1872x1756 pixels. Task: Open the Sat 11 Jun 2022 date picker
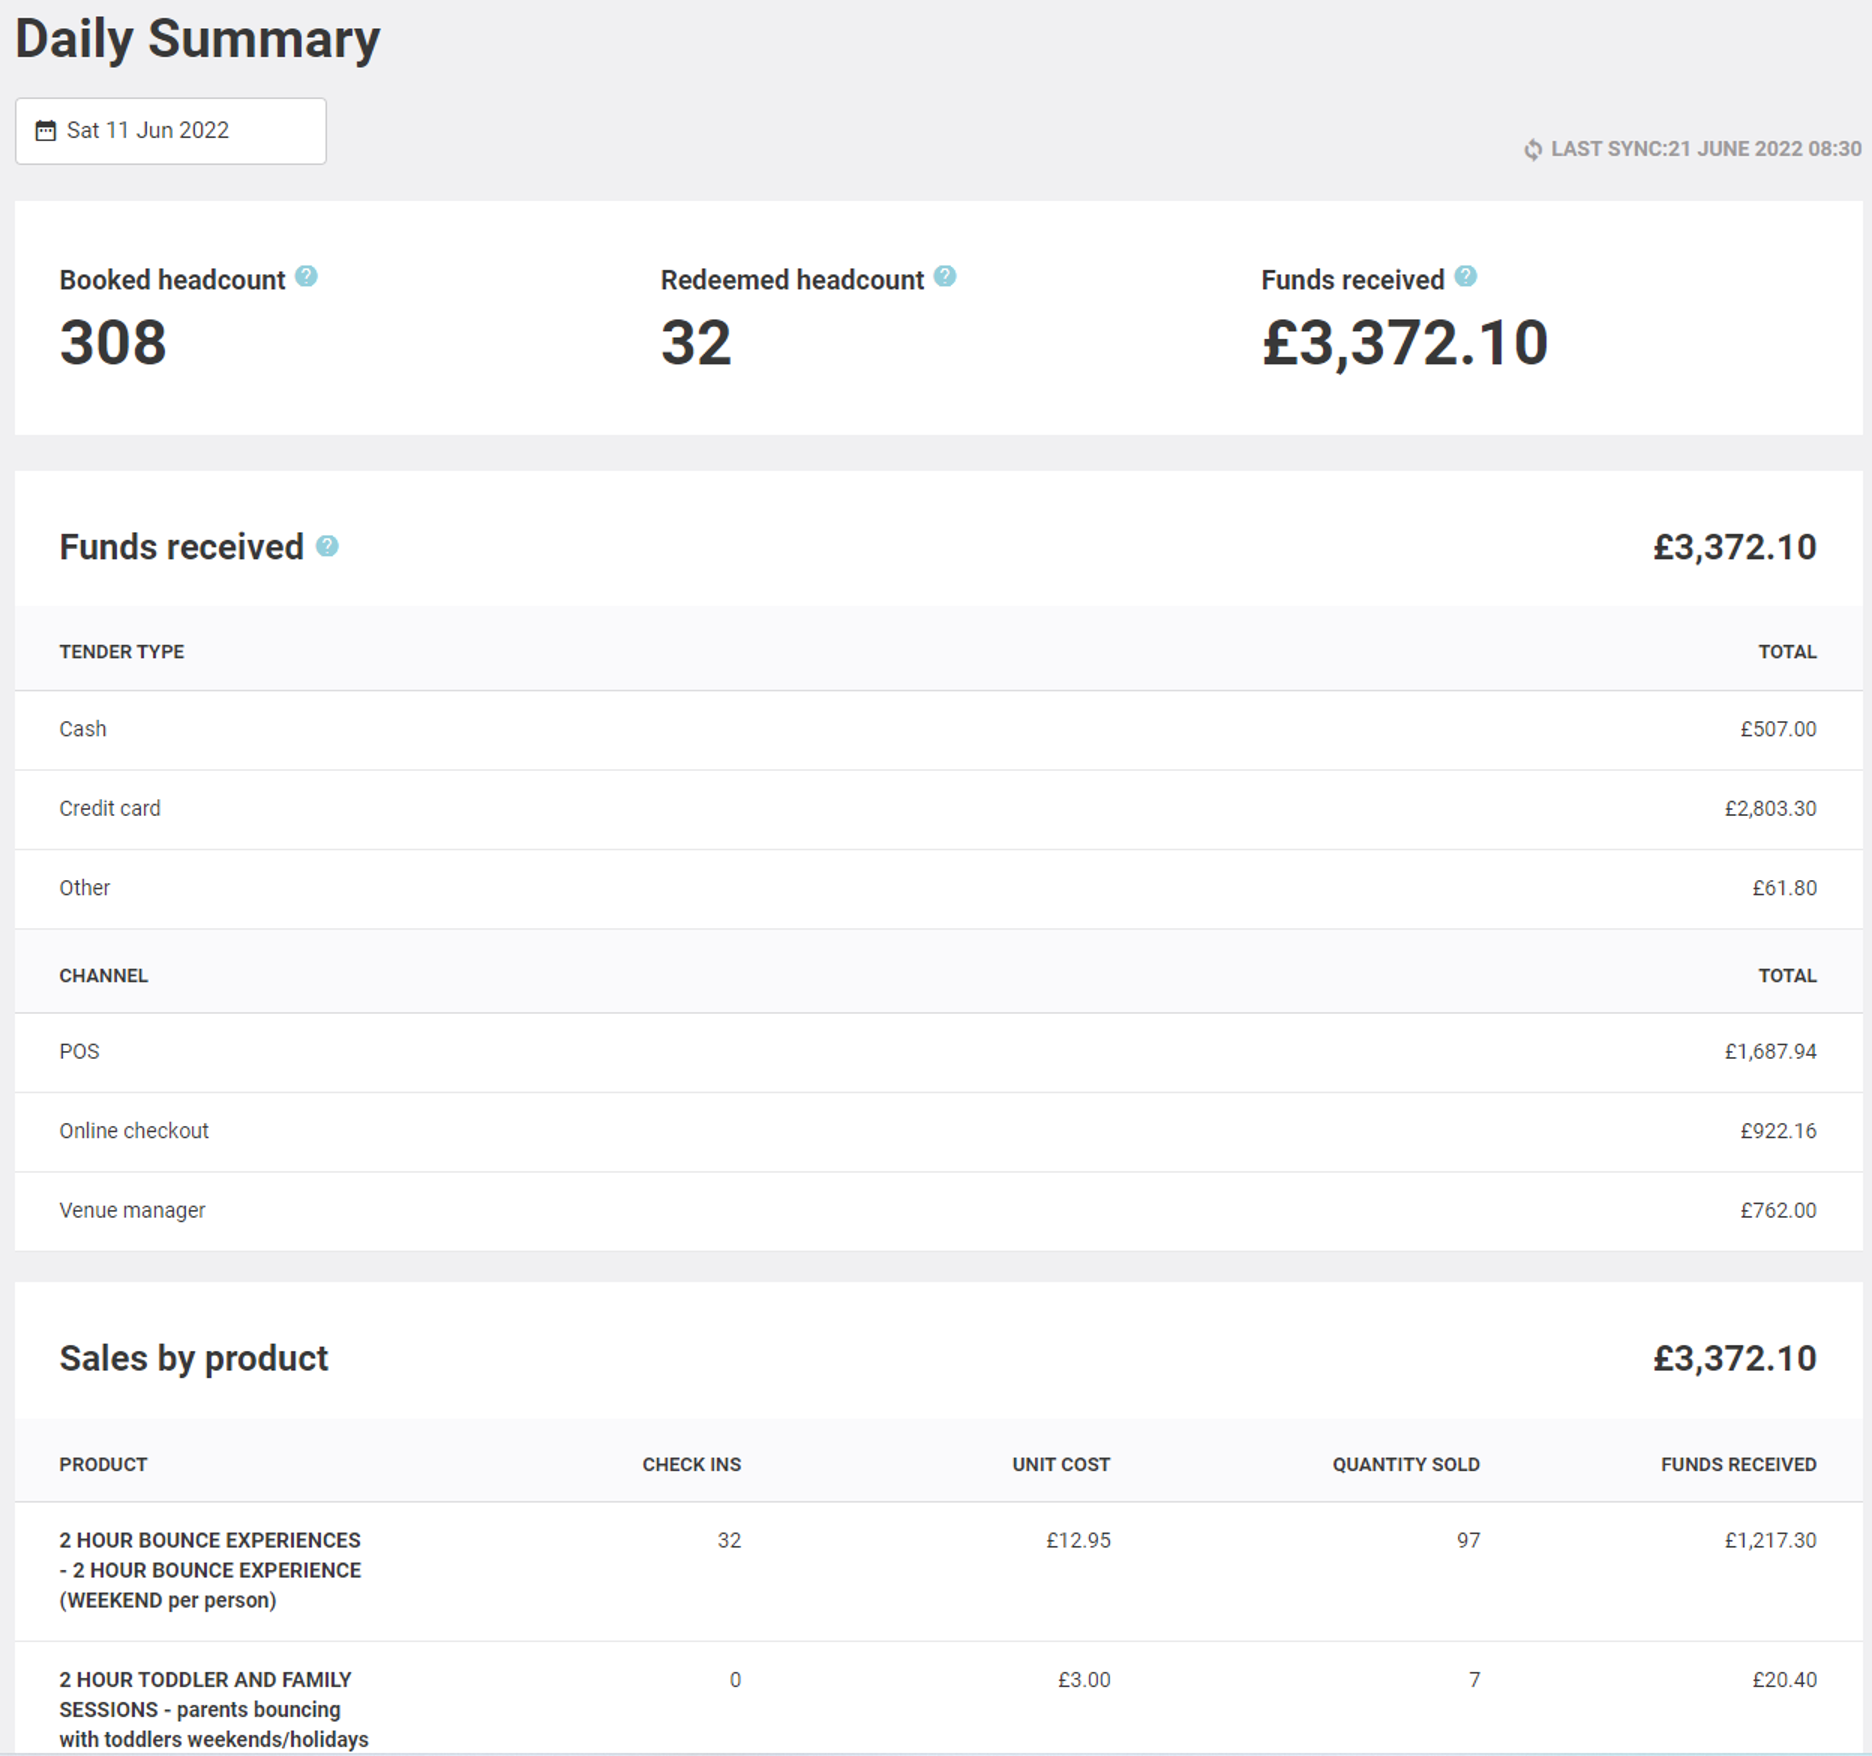[x=170, y=131]
